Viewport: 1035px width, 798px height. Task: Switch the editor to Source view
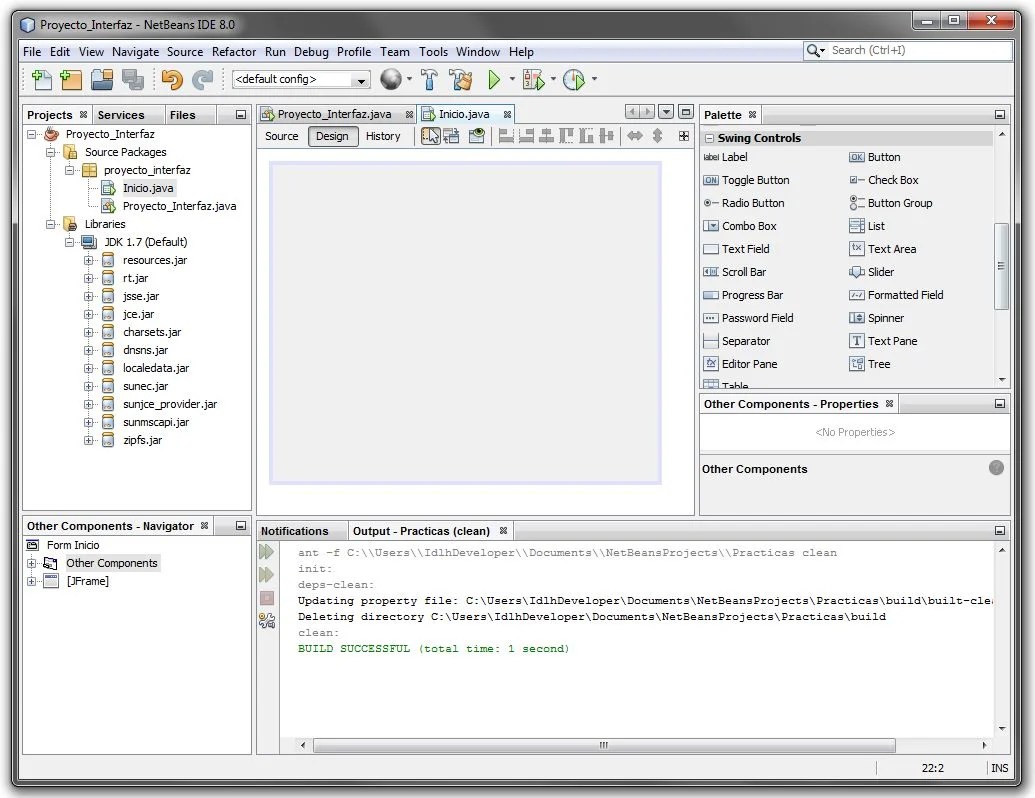(281, 136)
